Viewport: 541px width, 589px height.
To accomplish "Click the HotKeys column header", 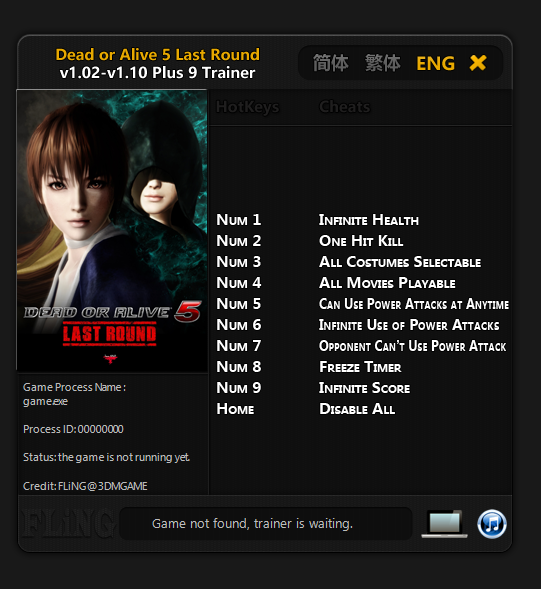I will pos(248,107).
